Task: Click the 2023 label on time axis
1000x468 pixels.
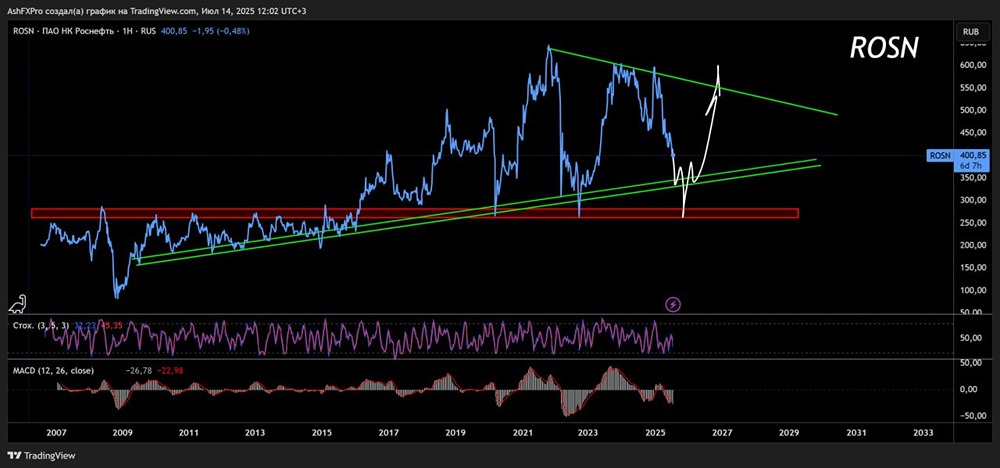Action: coord(588,433)
